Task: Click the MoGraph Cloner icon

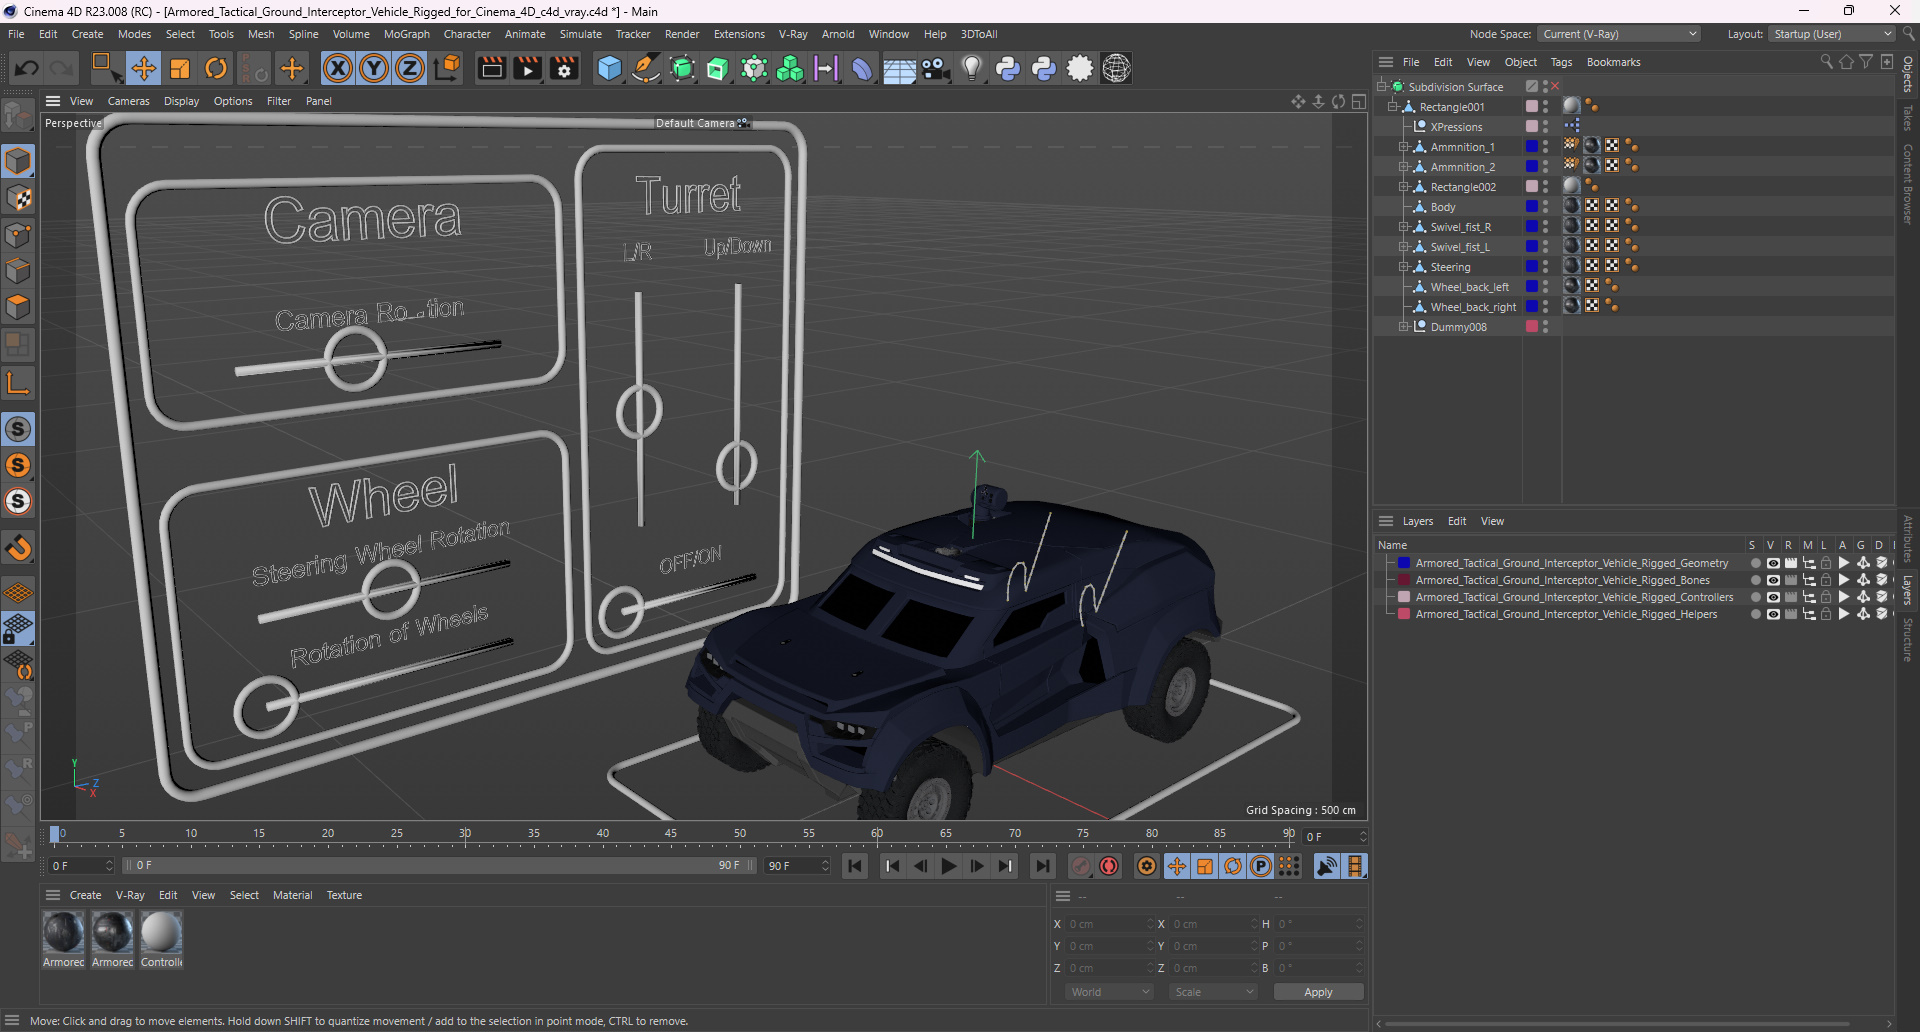Action: [x=790, y=68]
